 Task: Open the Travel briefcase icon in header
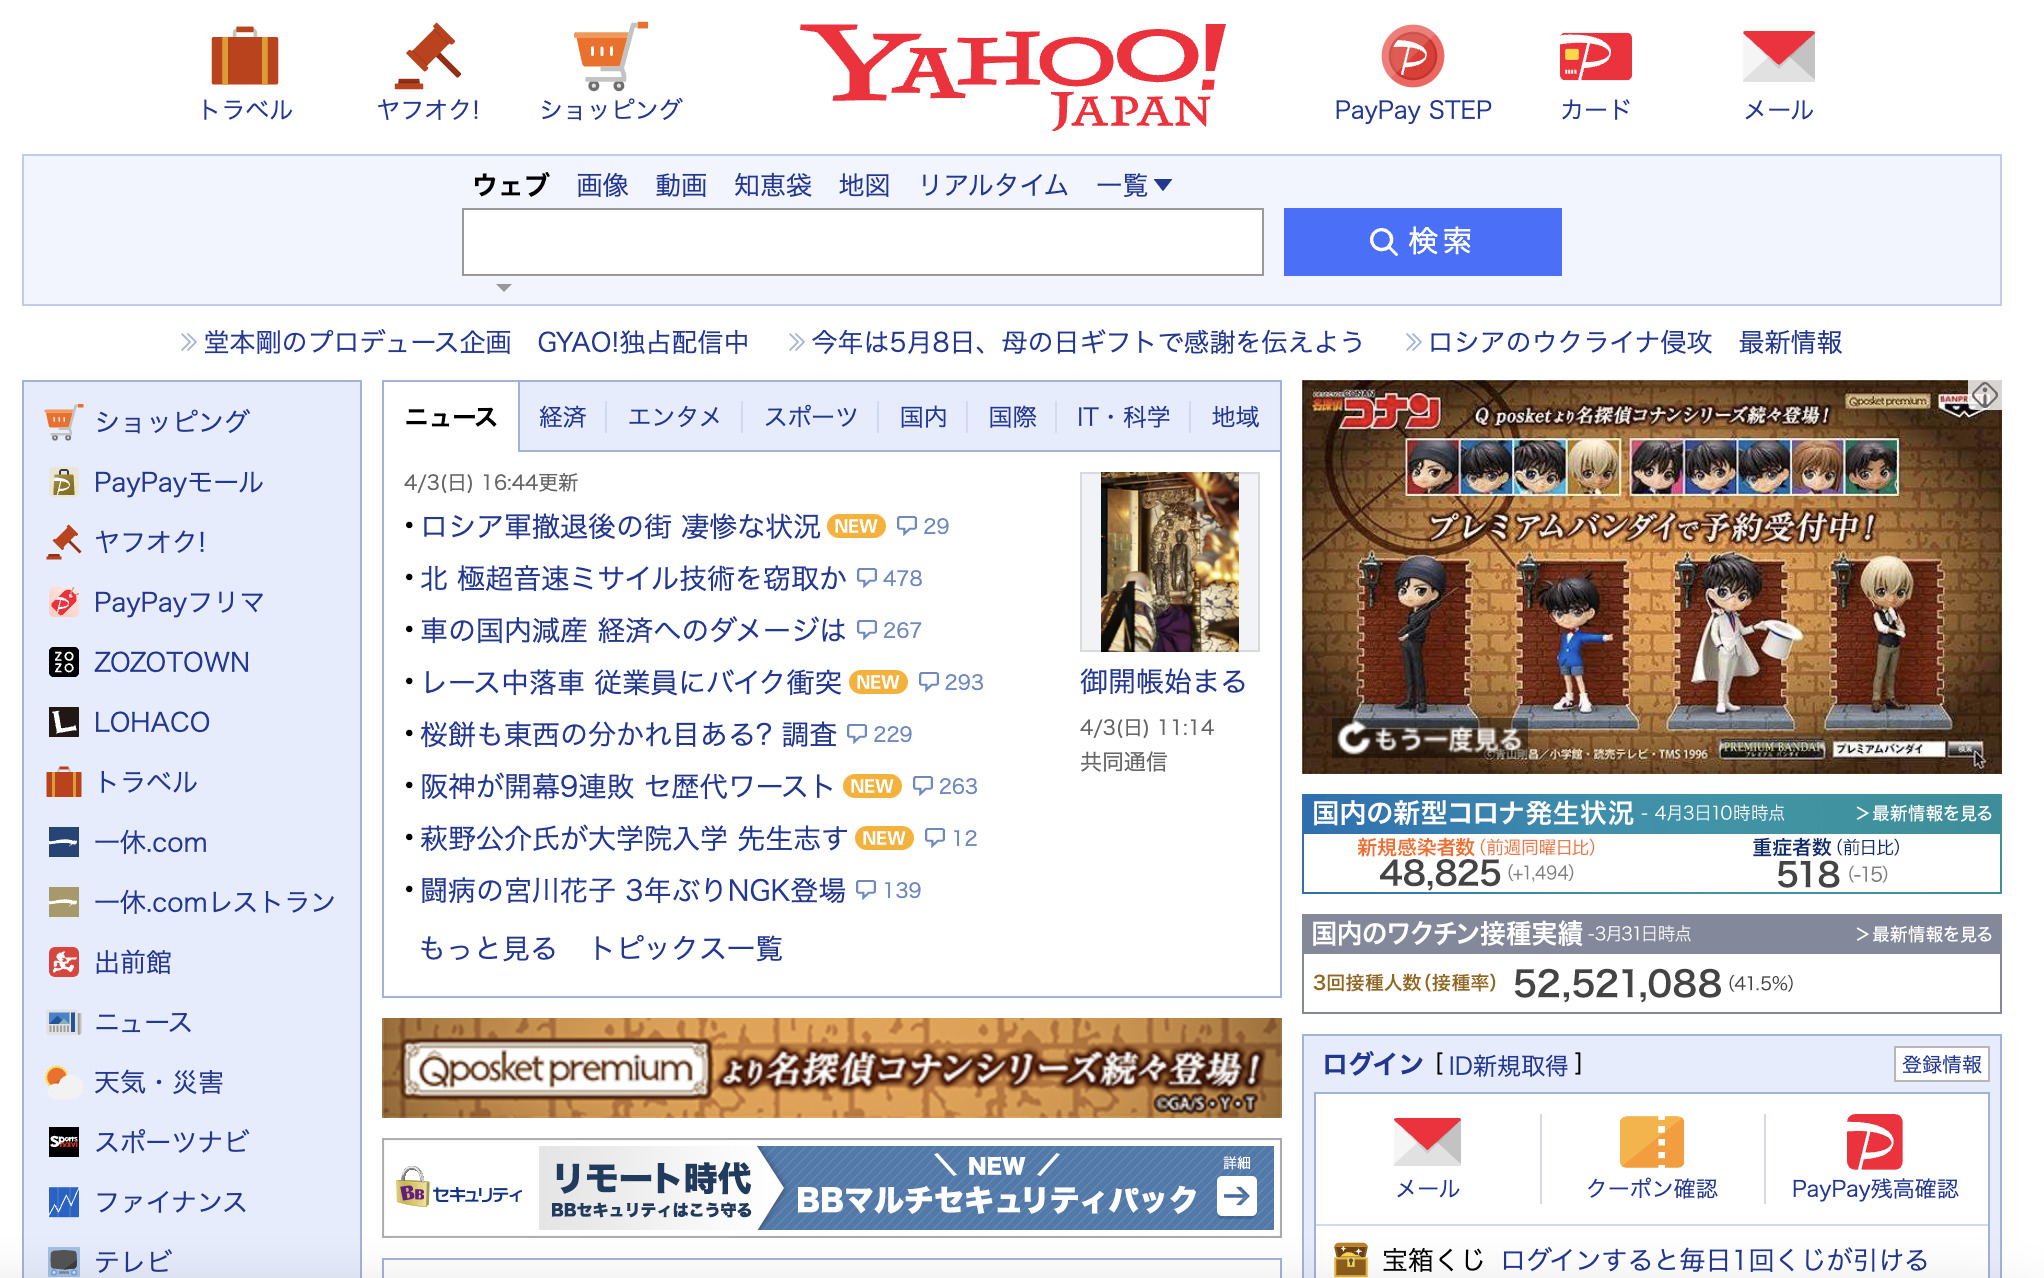245,57
